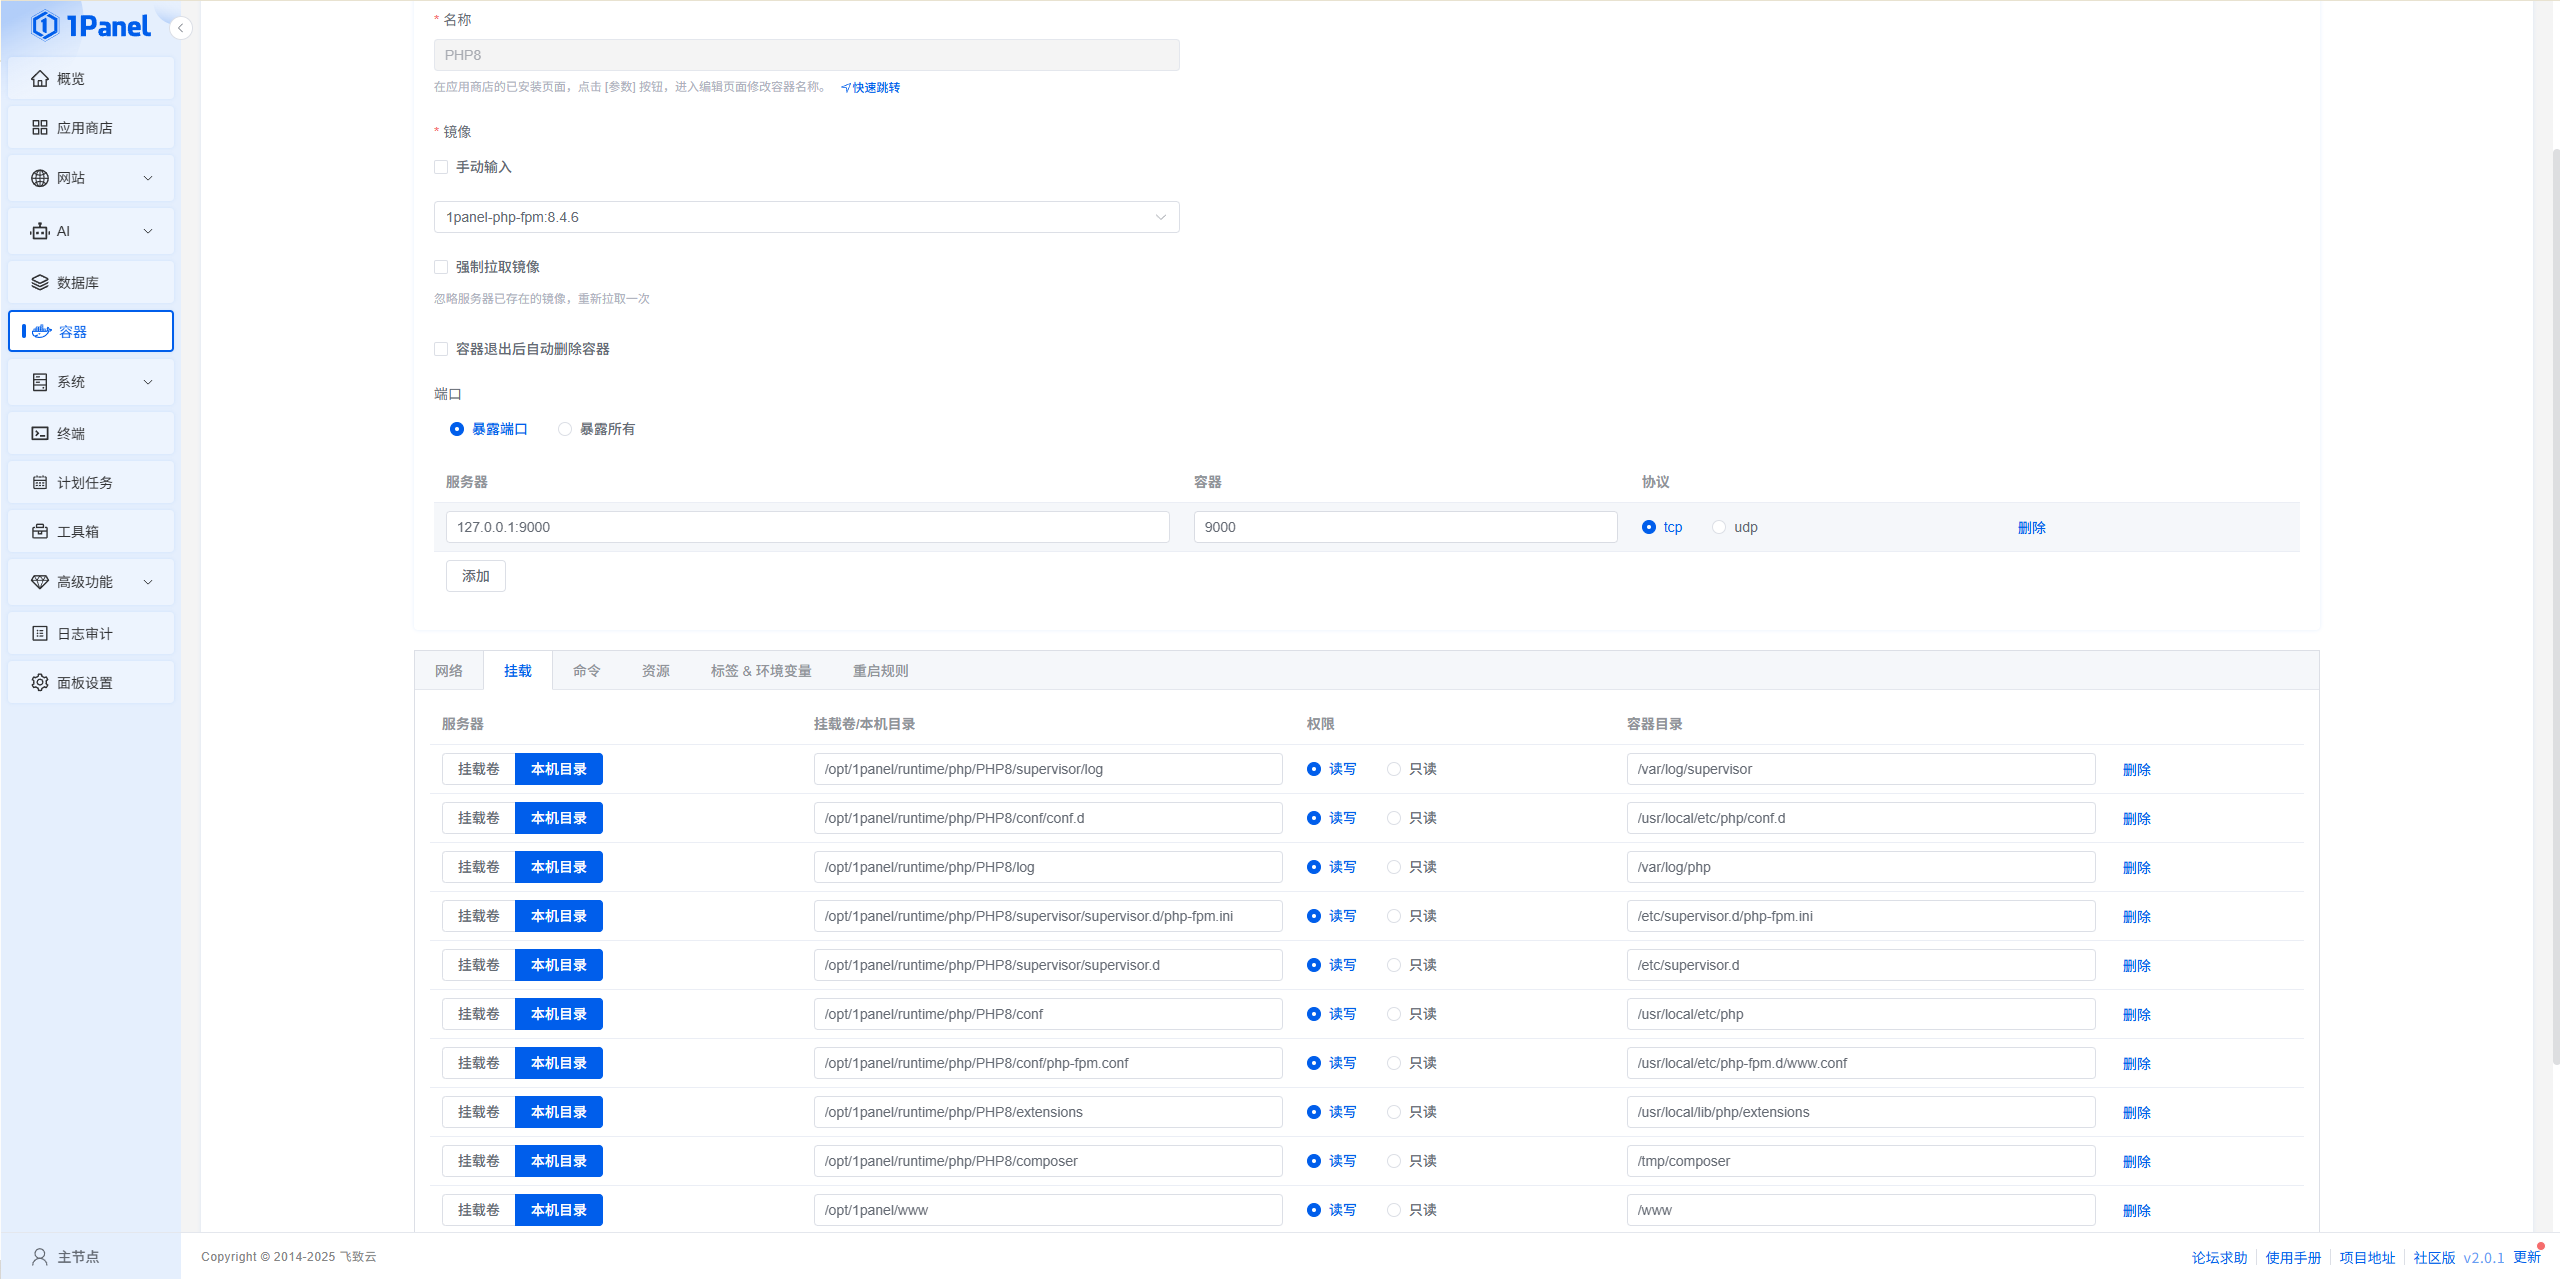2560x1279 pixels.
Task: Open the Toolbox briefcase icon
Action: (40, 532)
